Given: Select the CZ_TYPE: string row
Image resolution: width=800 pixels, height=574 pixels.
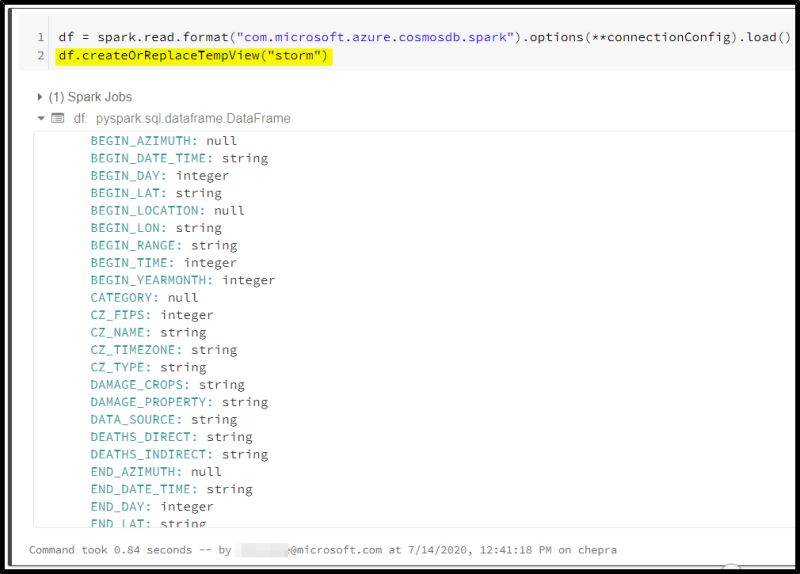Looking at the screenshot, I should 148,367.
